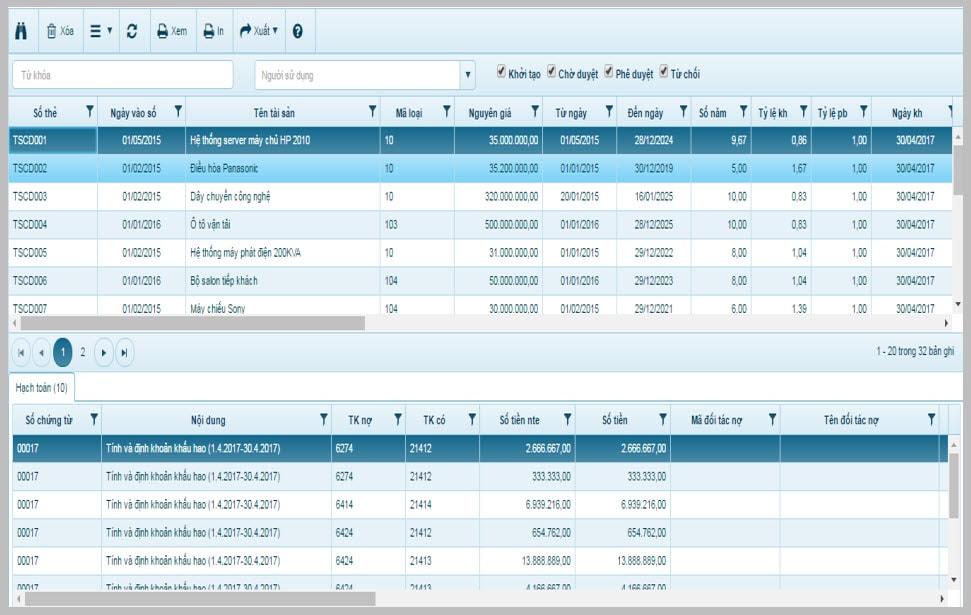
Task: Click asset grid vertical scrollbar down arrow
Action: (x=958, y=304)
